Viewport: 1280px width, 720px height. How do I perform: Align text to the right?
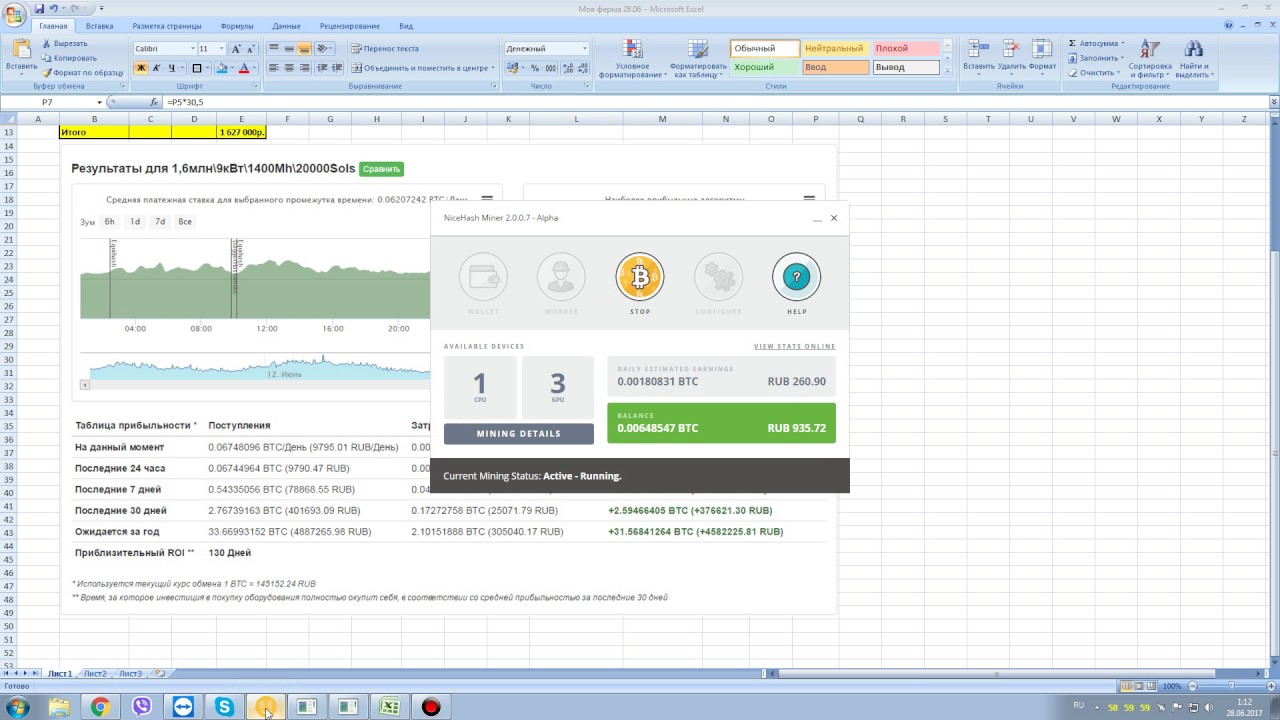304,68
